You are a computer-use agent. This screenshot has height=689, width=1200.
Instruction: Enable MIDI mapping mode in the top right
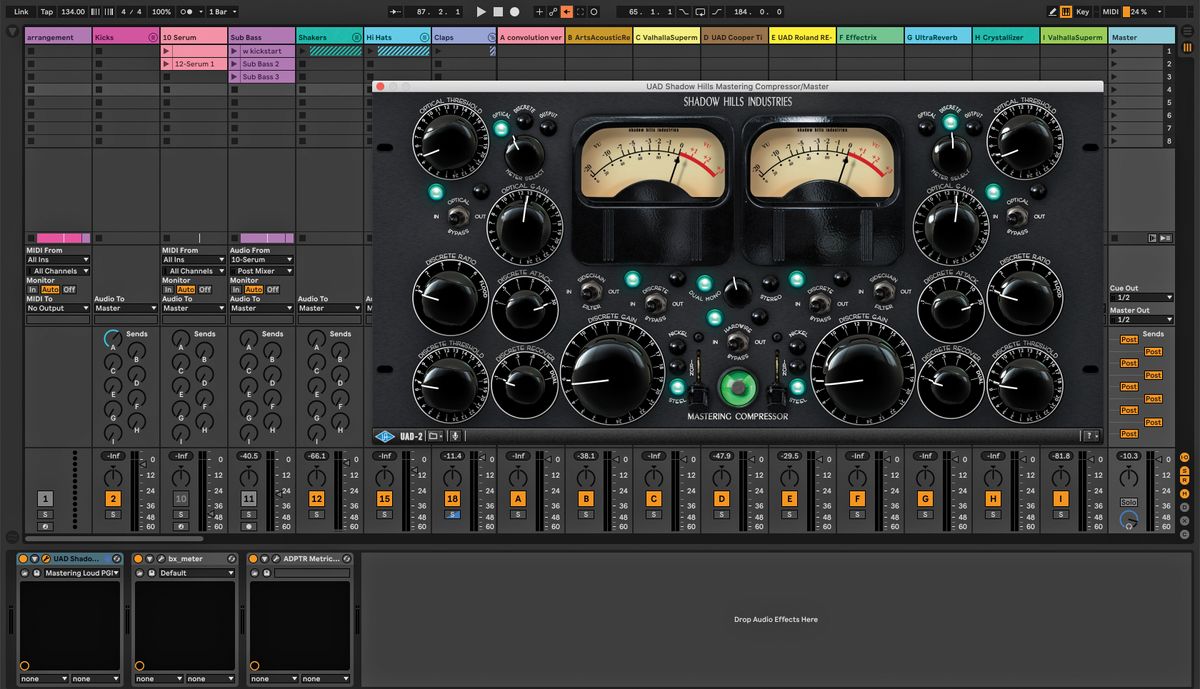coord(1111,11)
